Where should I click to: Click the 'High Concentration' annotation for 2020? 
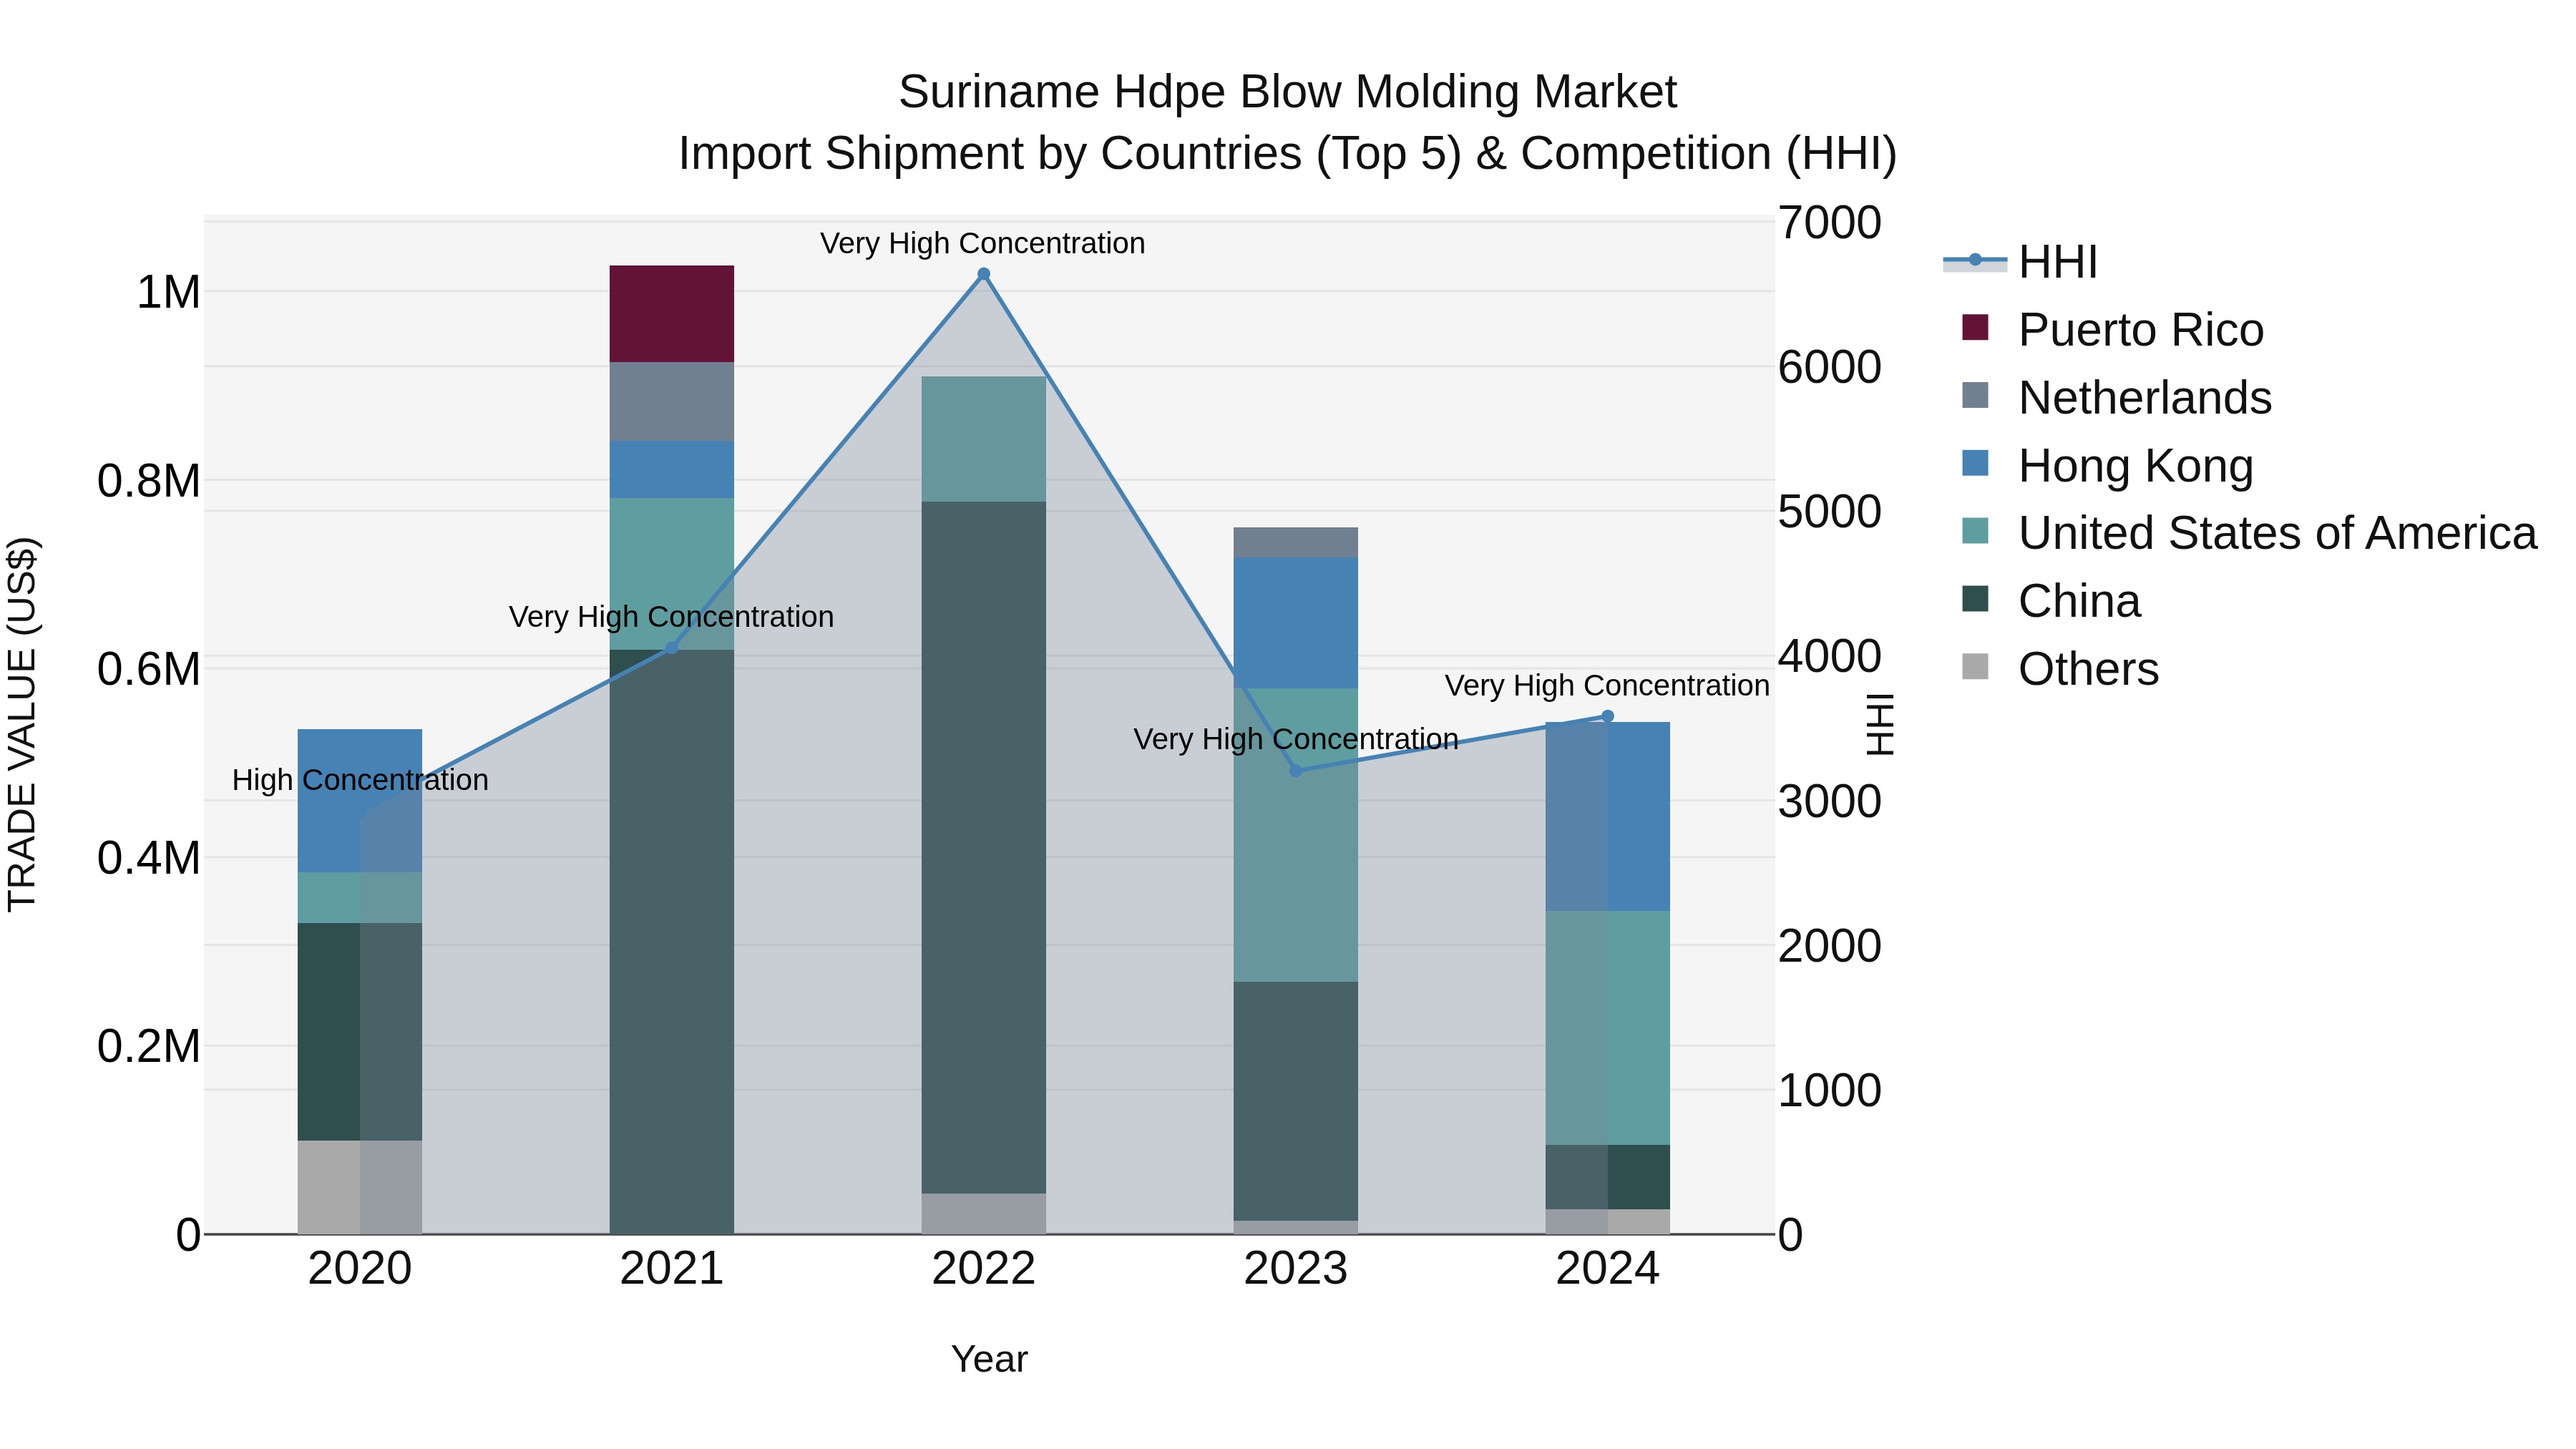(x=360, y=780)
